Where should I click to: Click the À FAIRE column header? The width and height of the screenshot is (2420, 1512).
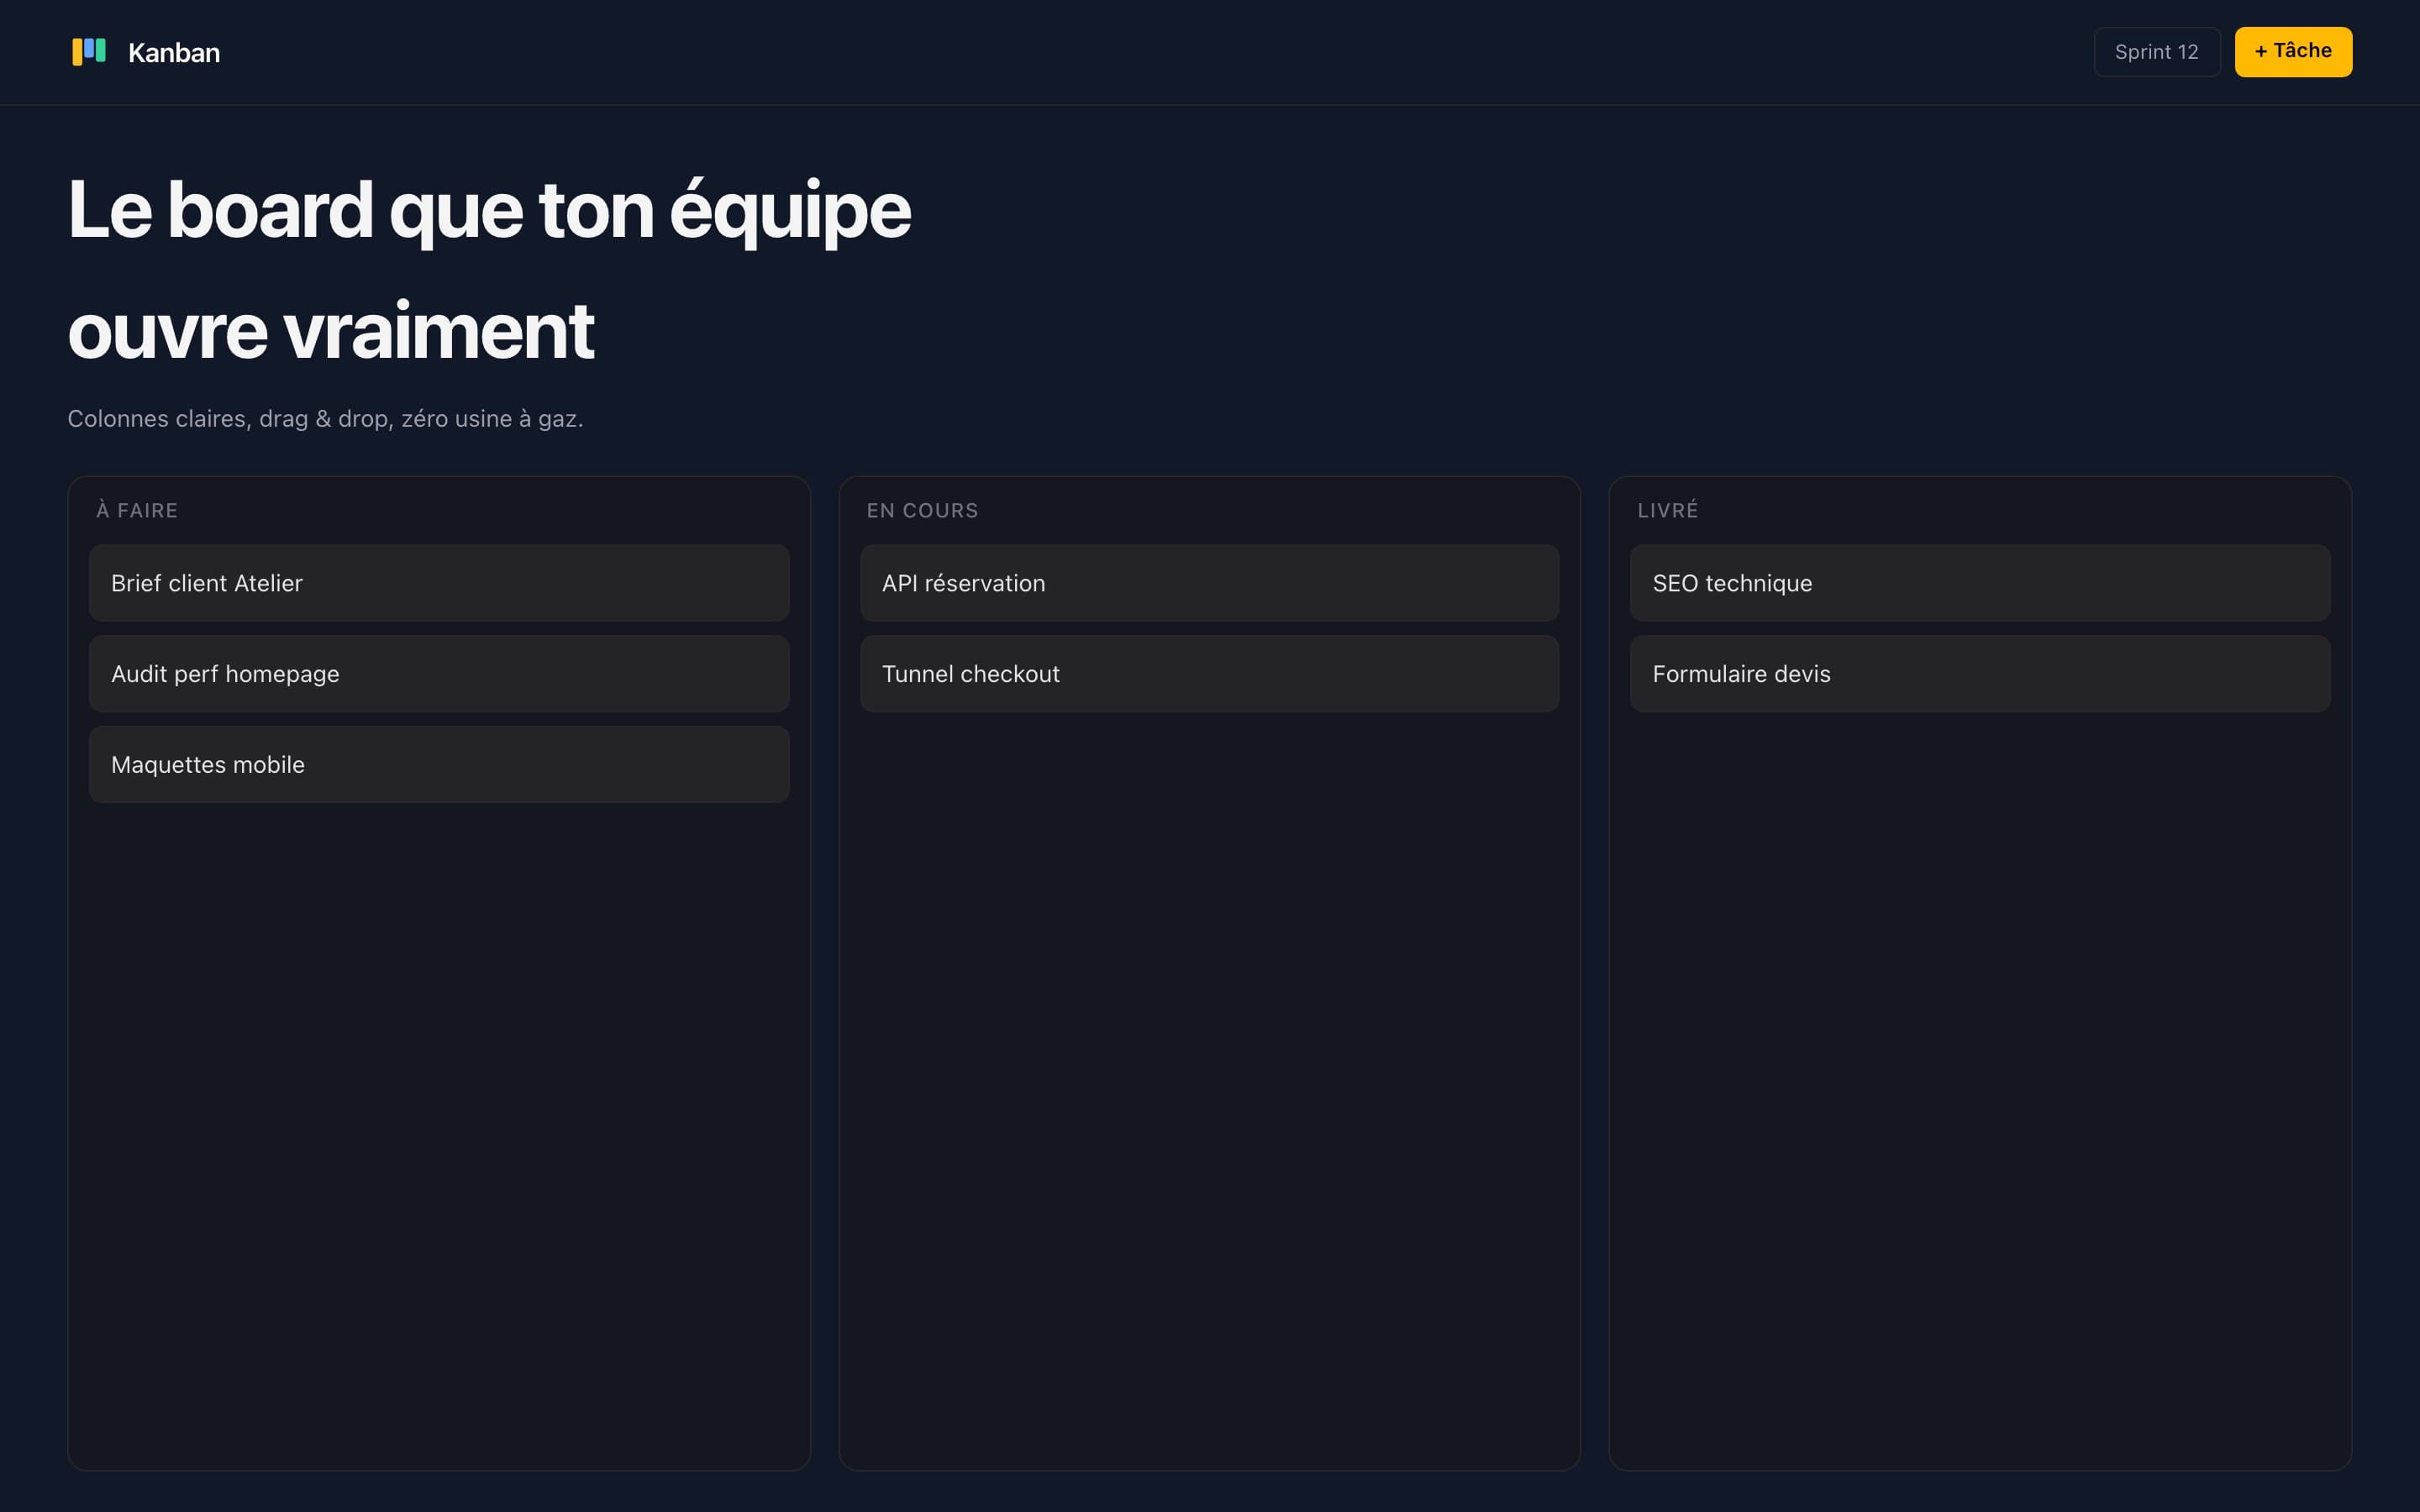coord(137,510)
